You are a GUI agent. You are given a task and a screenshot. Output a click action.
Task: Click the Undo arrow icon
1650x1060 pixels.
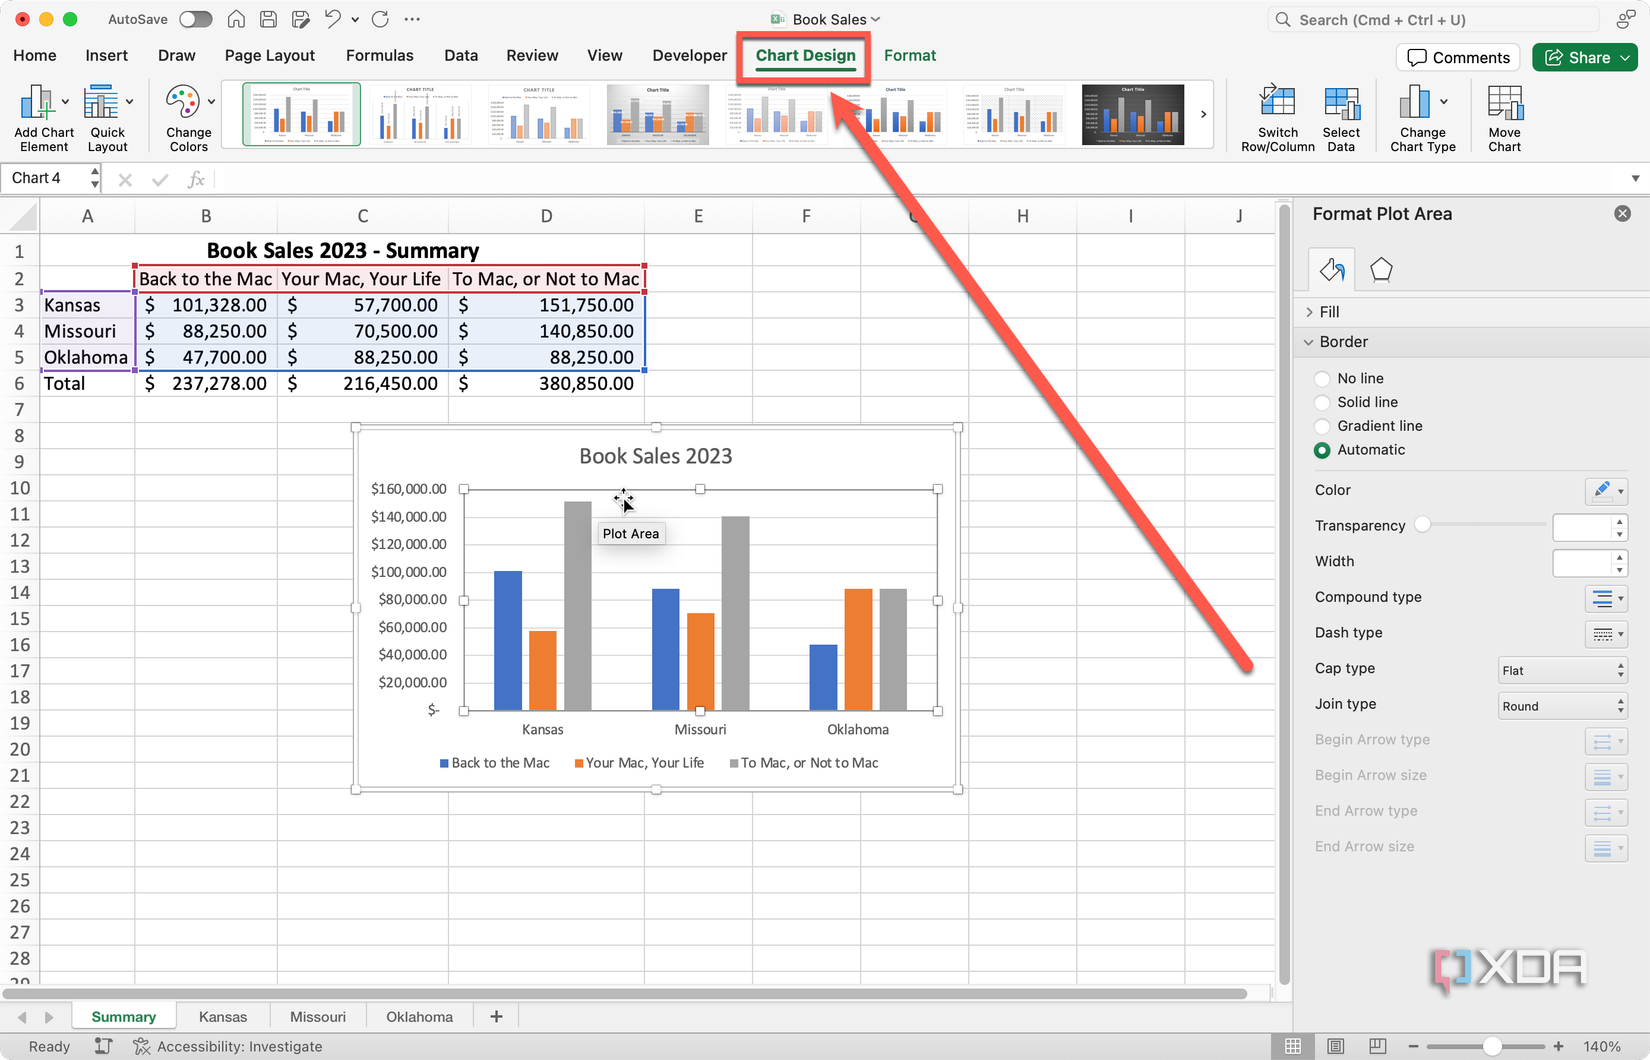pos(332,19)
